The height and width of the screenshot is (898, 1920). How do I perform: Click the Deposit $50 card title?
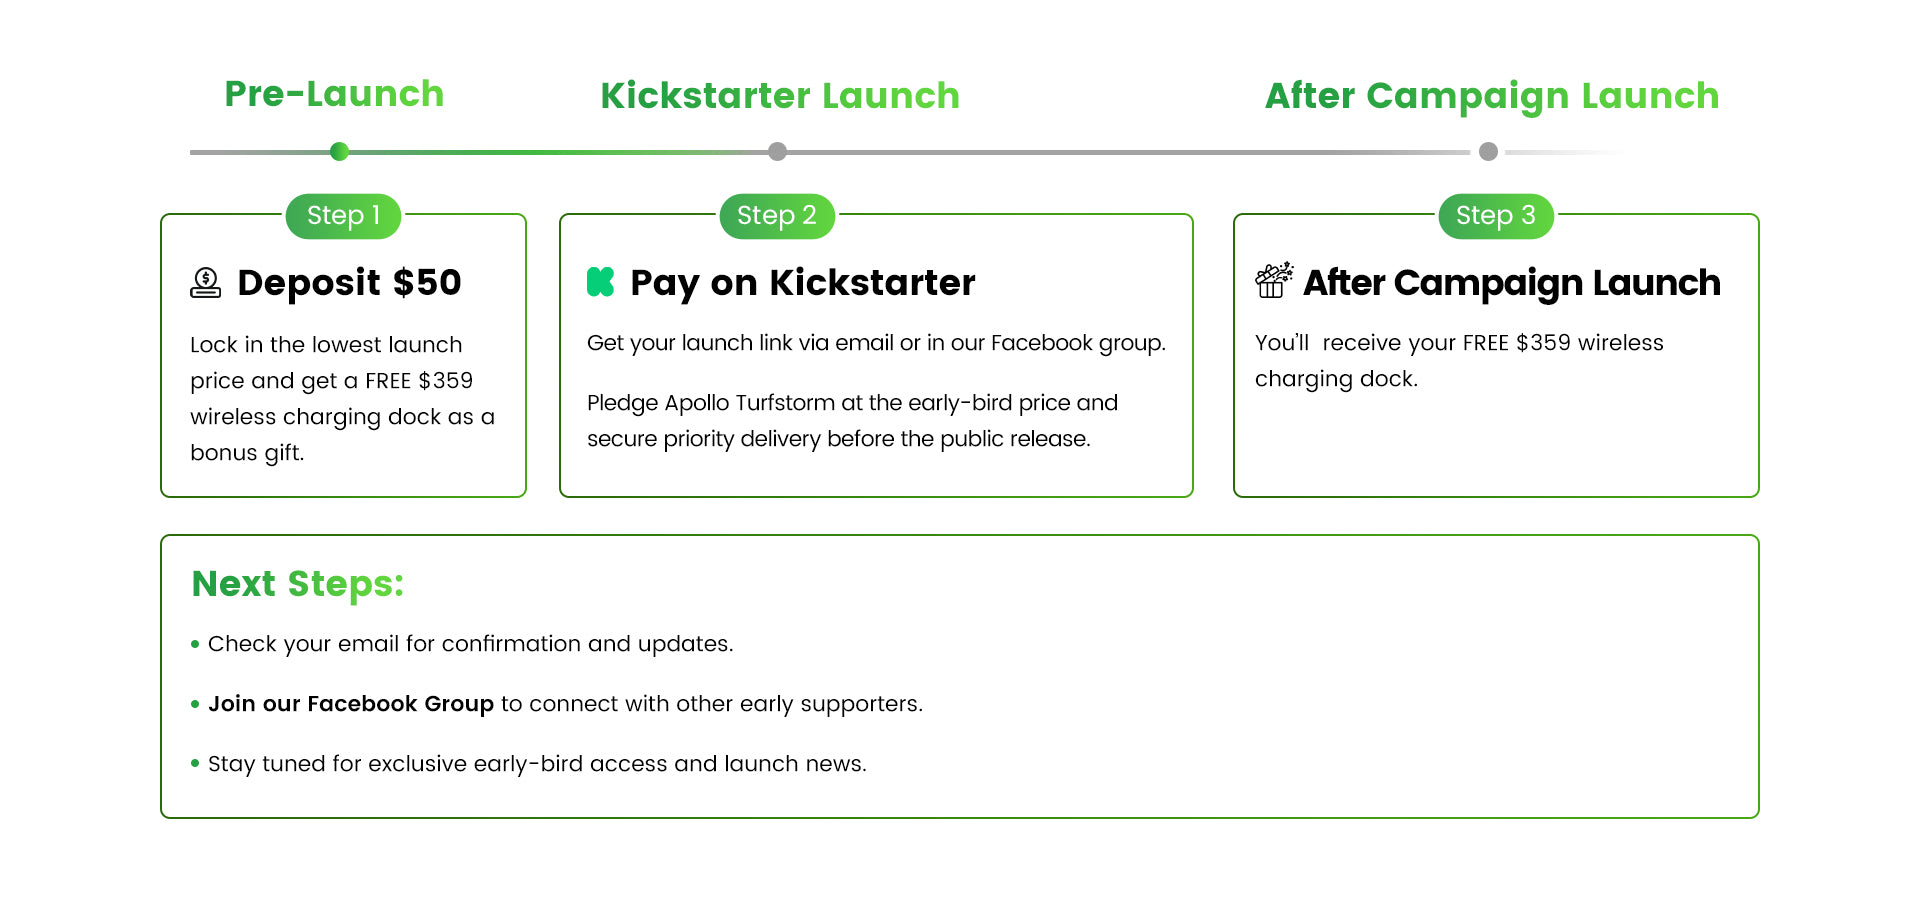349,283
